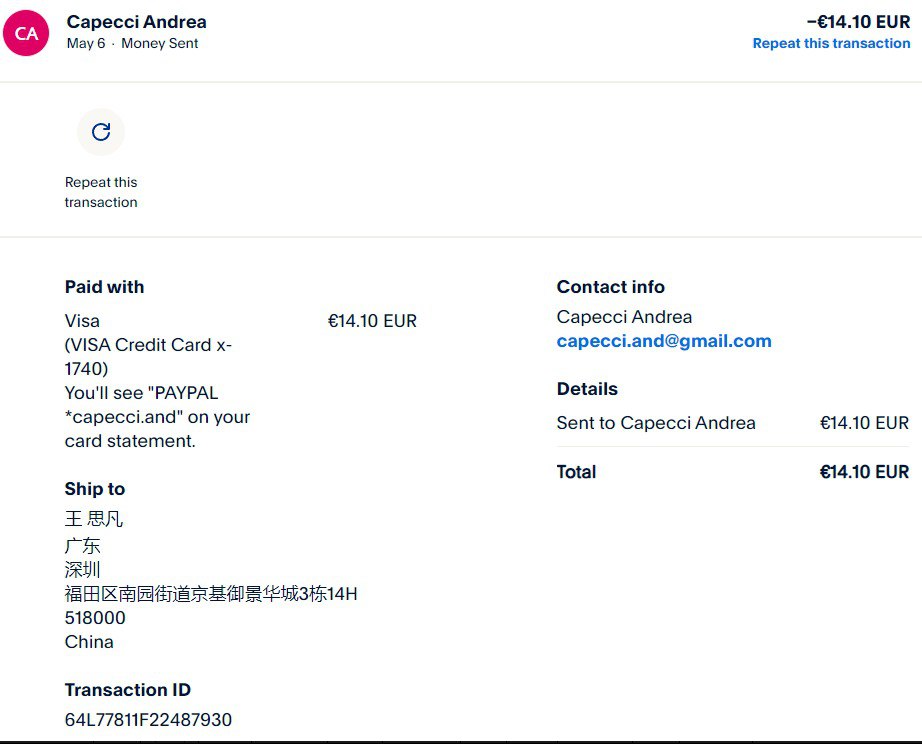Click the "Contact info" heading
This screenshot has height=744, width=922.
(610, 287)
